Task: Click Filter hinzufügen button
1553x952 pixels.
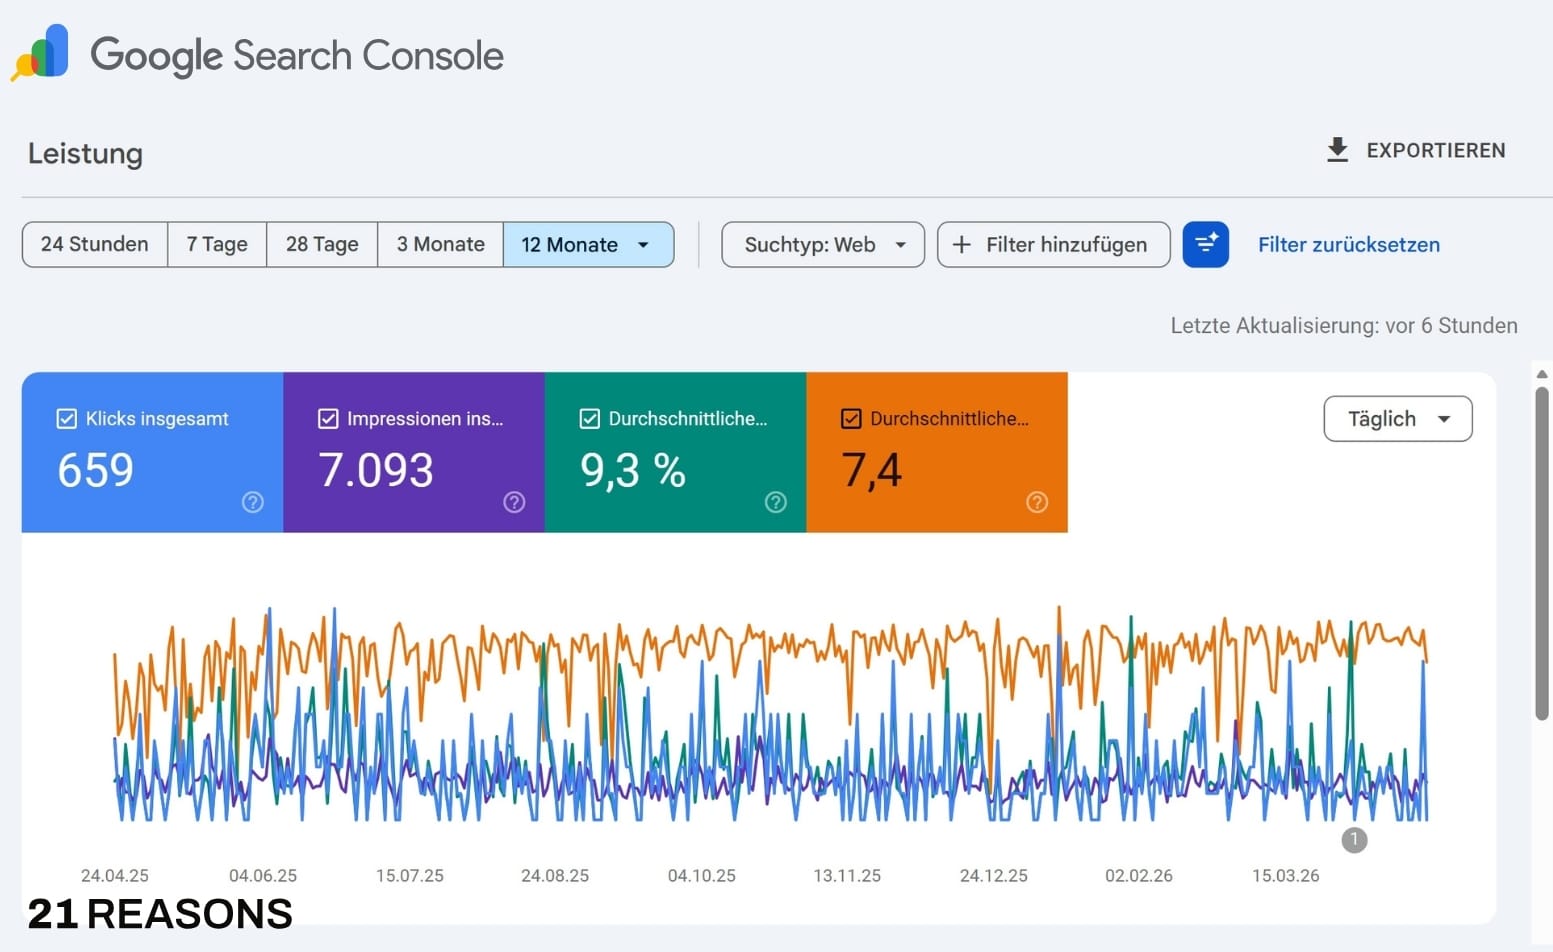Action: click(1054, 245)
